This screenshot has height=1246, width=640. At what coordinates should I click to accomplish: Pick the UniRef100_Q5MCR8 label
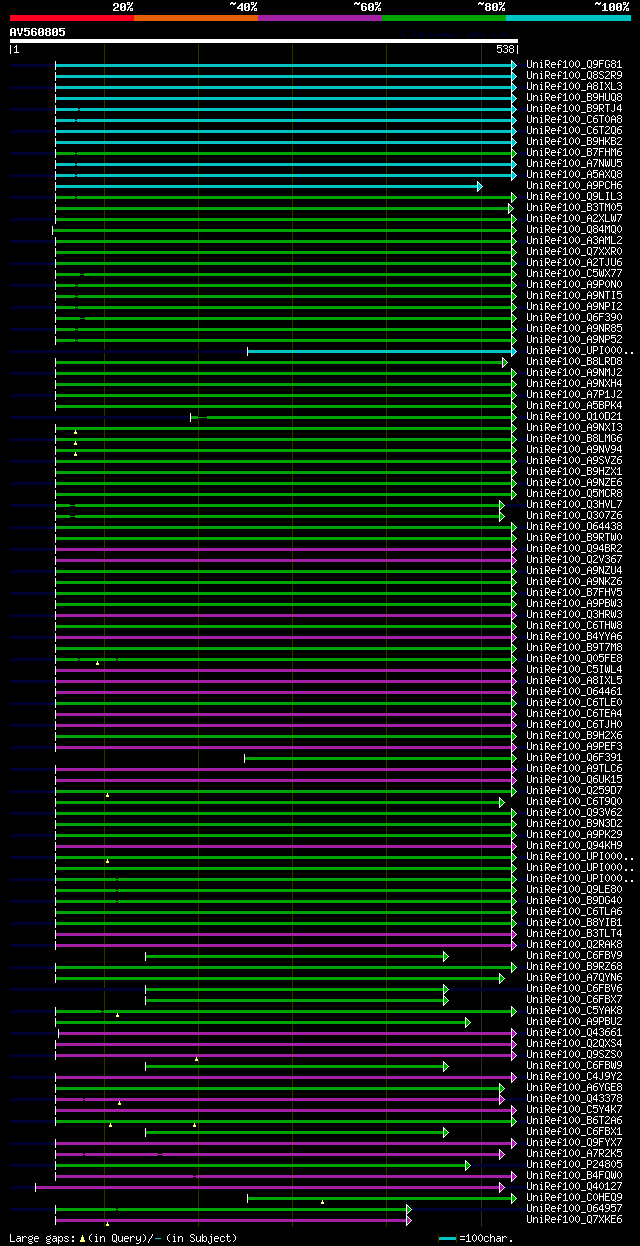click(574, 494)
